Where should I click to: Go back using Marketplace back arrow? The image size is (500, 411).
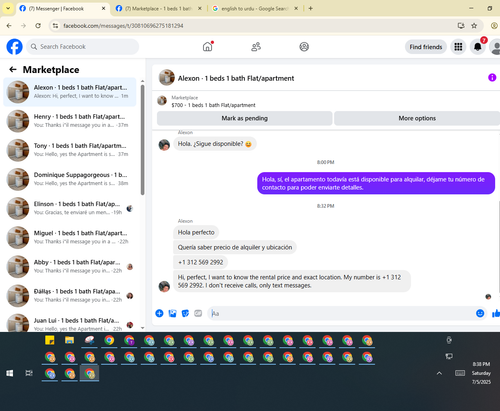[x=13, y=69]
